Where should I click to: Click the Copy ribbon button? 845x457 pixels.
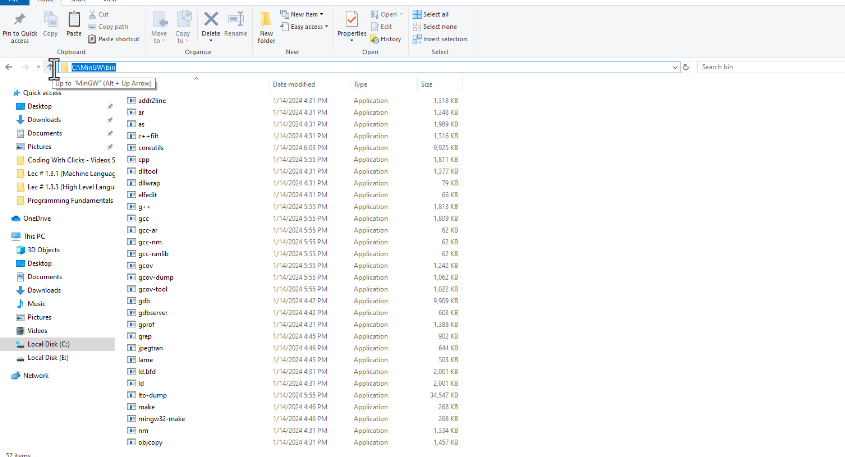coord(50,24)
